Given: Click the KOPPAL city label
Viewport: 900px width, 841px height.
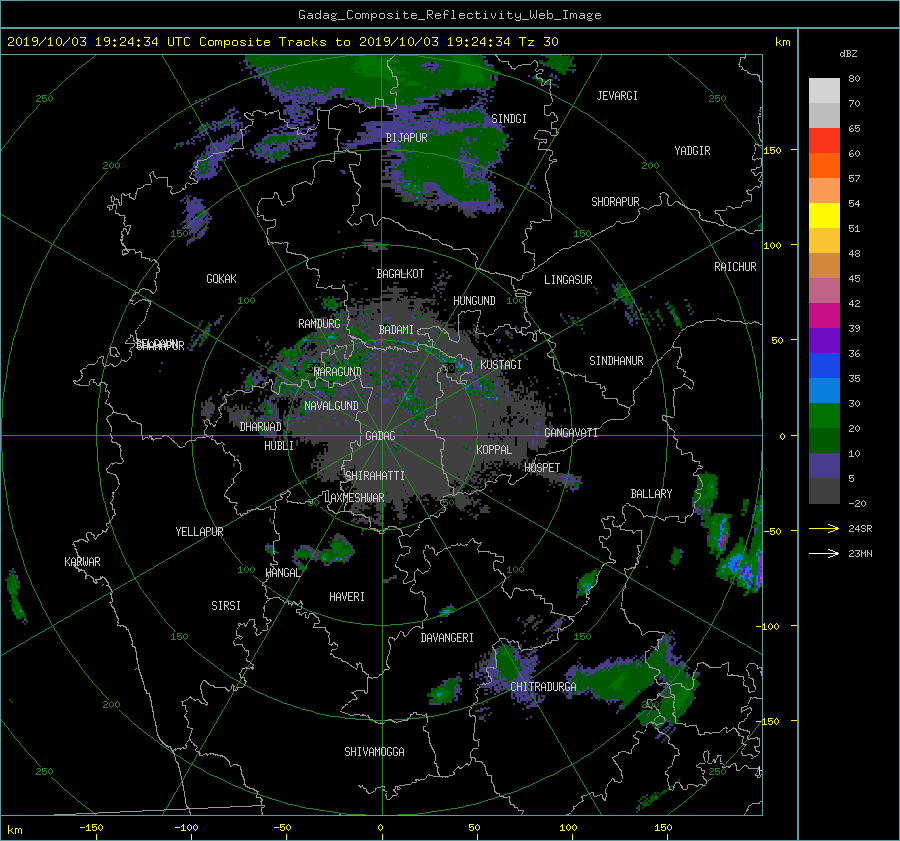Looking at the screenshot, I should [x=494, y=450].
